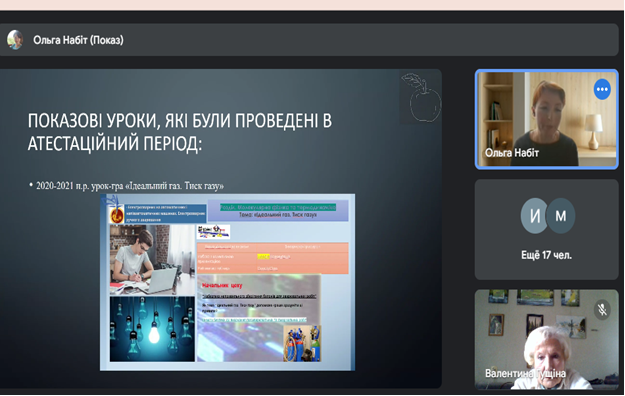The height and width of the screenshot is (396, 625).
Task: Select the 'И' participant avatar circle
Action: (534, 216)
